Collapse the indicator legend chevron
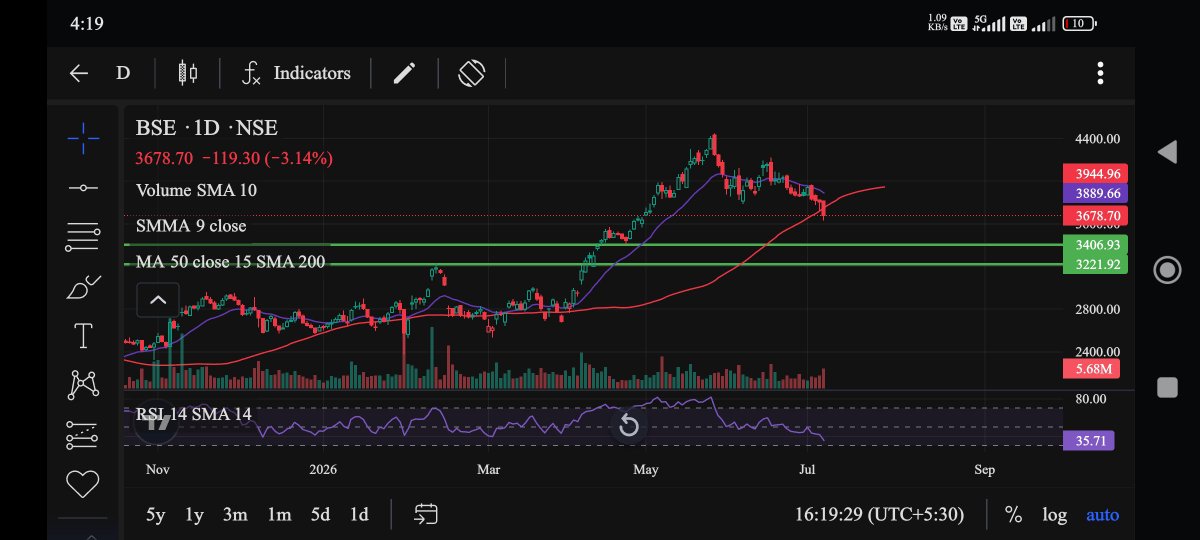 click(158, 299)
